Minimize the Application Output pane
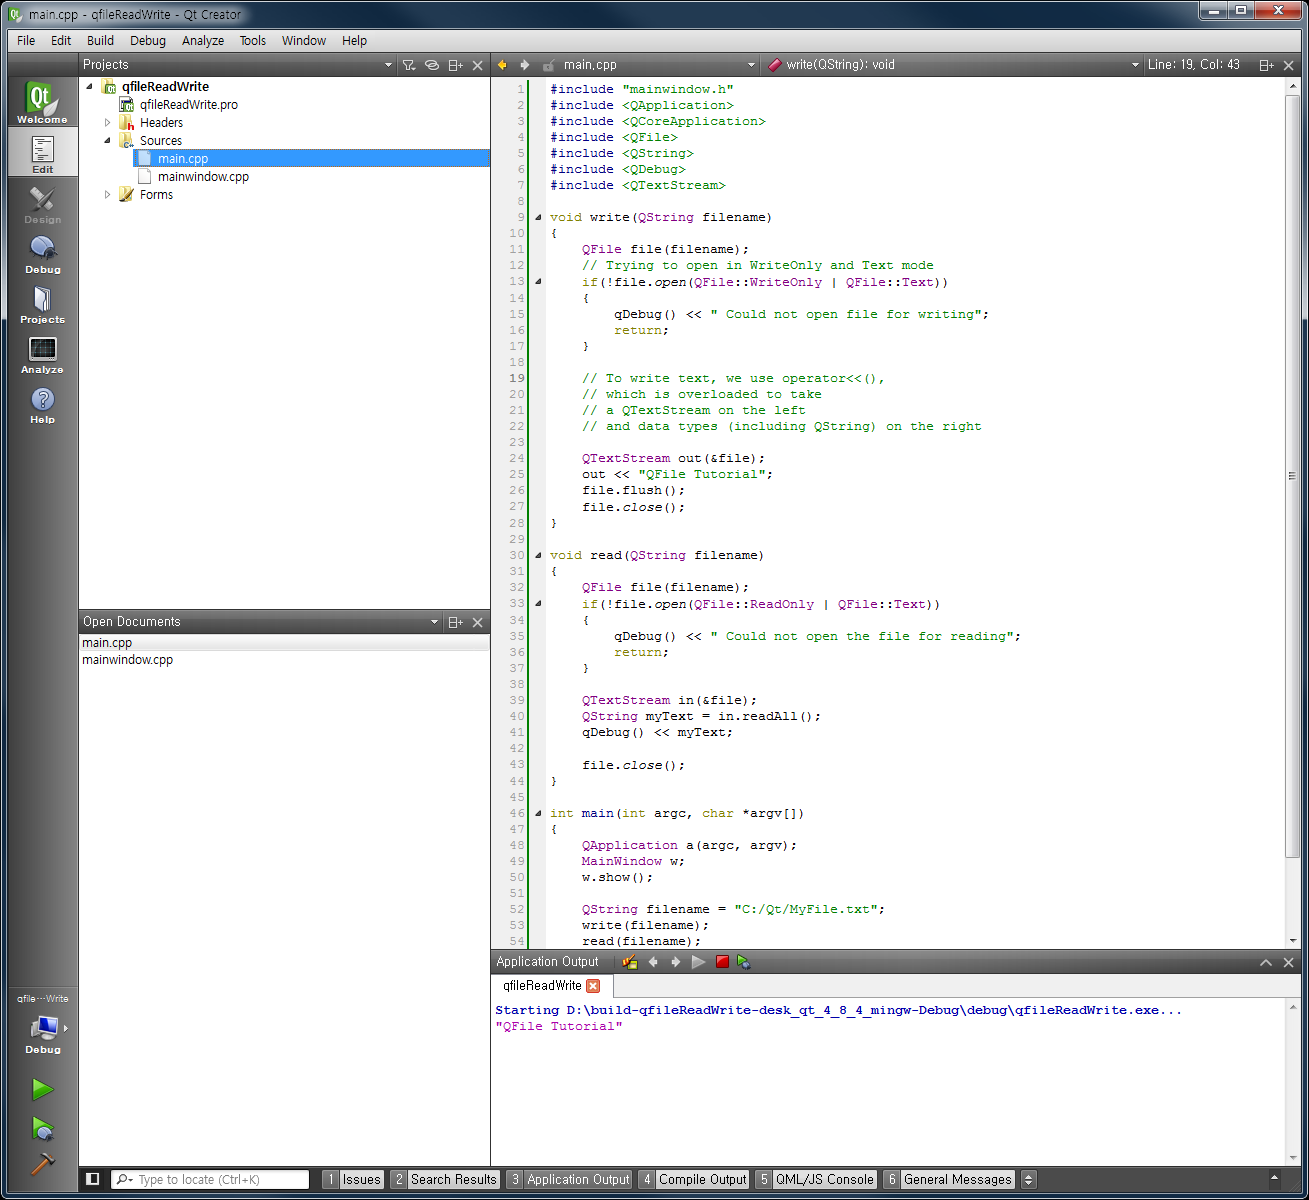The height and width of the screenshot is (1200, 1309). click(1266, 962)
